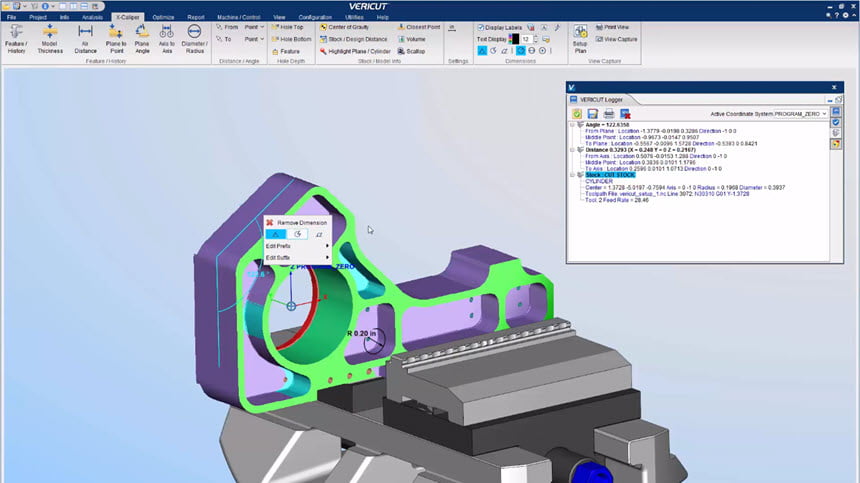860x483 pixels.
Task: Click the label background icon after text size
Action: [546, 39]
